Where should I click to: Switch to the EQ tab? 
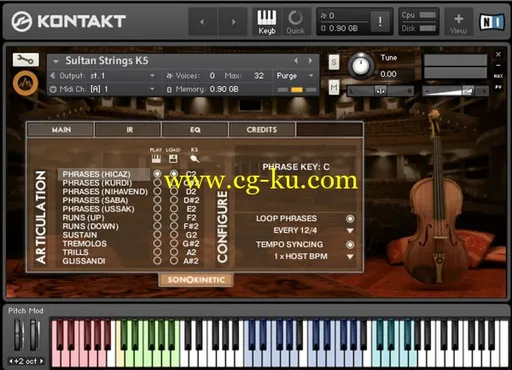click(x=195, y=130)
